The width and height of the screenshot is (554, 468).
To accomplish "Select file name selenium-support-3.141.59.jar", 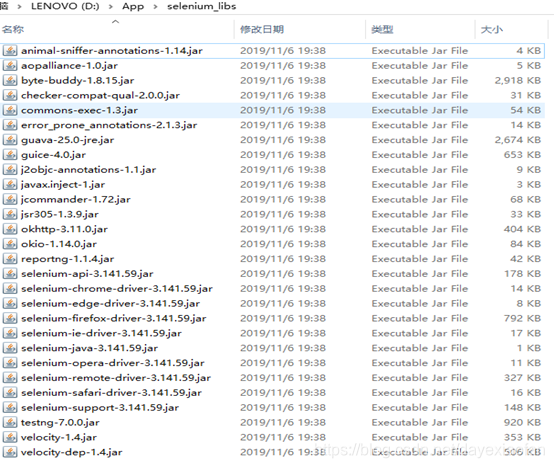I will [x=100, y=407].
